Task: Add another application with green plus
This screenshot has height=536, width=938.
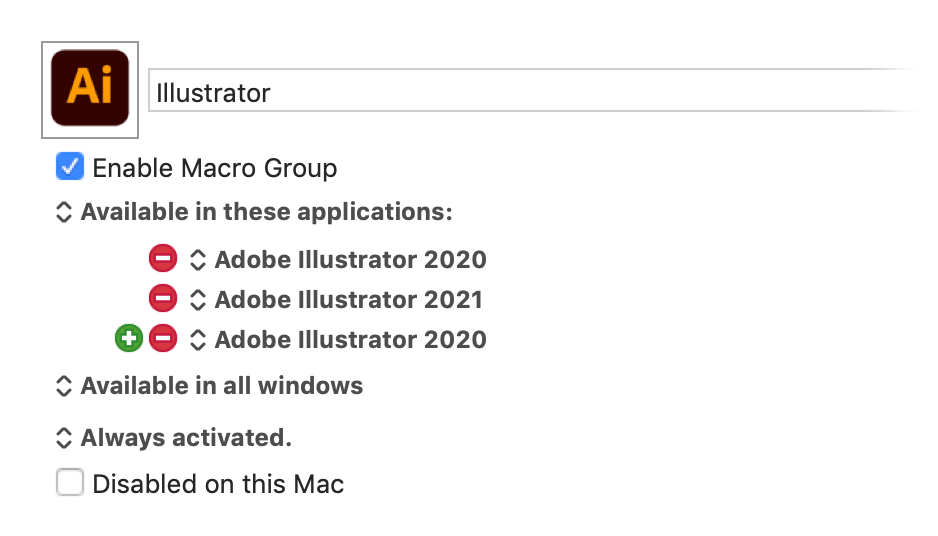Action: point(129,338)
